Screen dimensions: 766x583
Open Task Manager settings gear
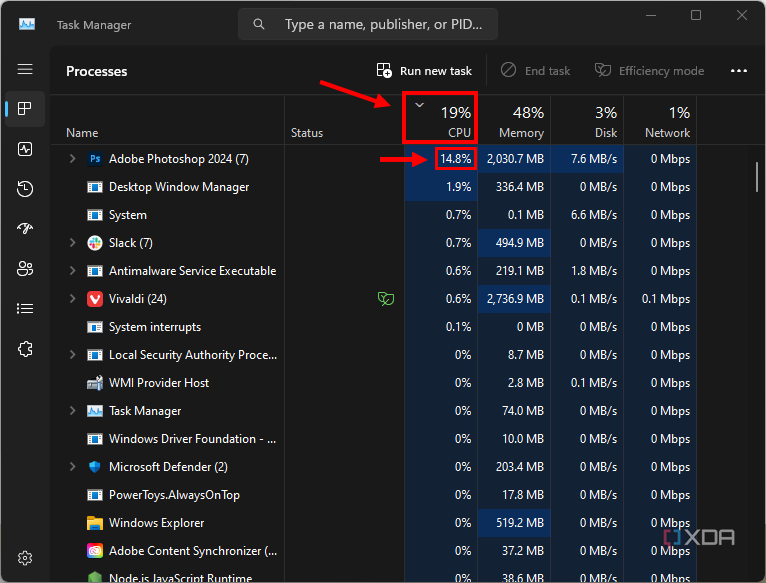[x=25, y=558]
